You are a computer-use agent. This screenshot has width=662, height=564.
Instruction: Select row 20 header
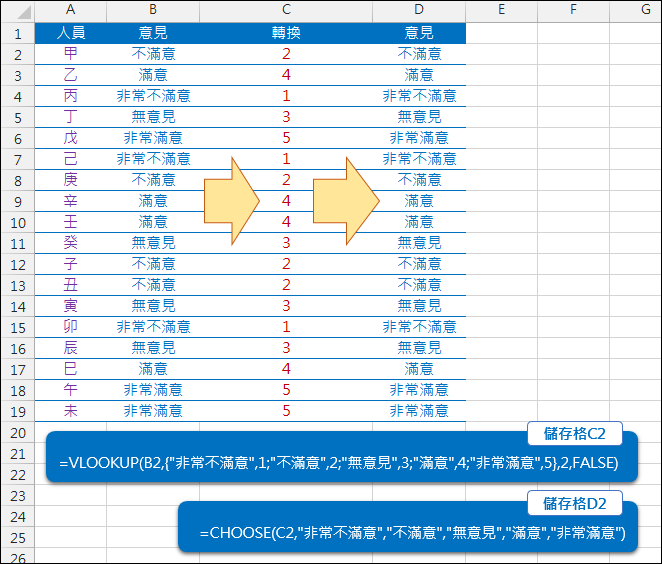tap(18, 433)
